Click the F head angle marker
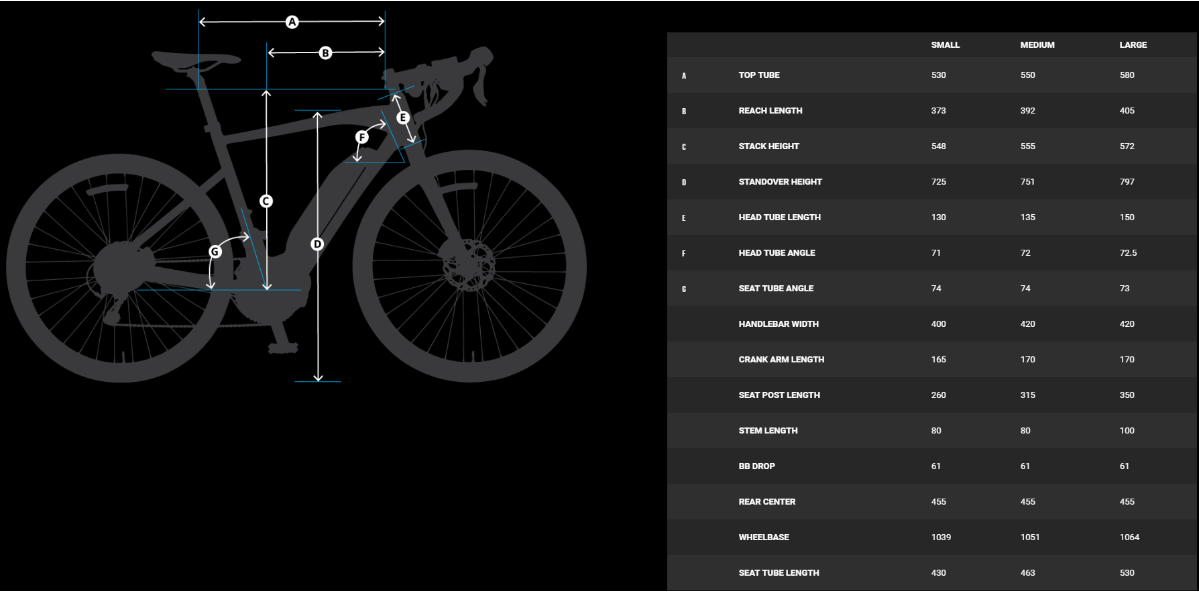The height and width of the screenshot is (593, 1199). coord(363,137)
